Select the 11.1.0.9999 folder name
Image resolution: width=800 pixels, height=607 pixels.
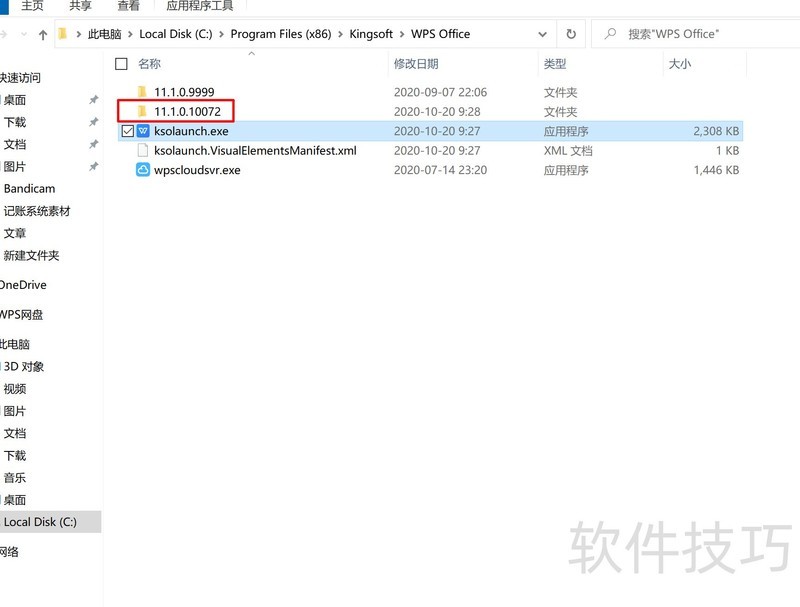click(x=184, y=92)
